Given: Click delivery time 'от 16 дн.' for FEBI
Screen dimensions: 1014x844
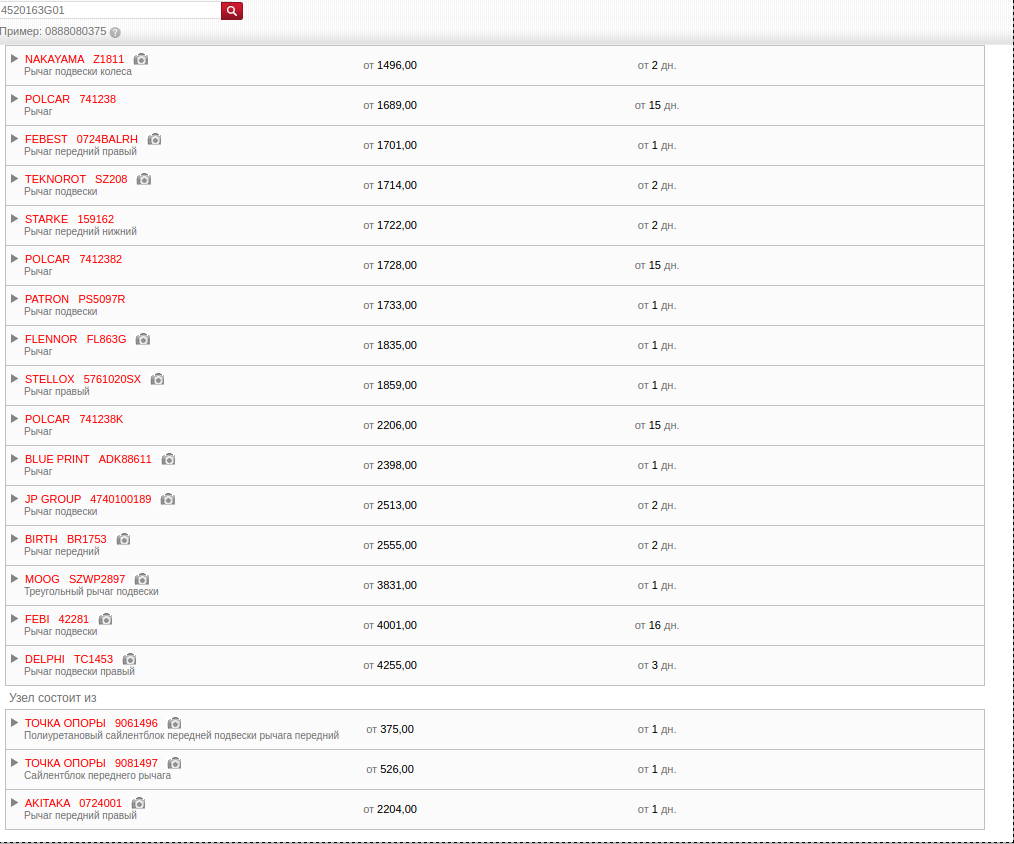Looking at the screenshot, I should 657,625.
